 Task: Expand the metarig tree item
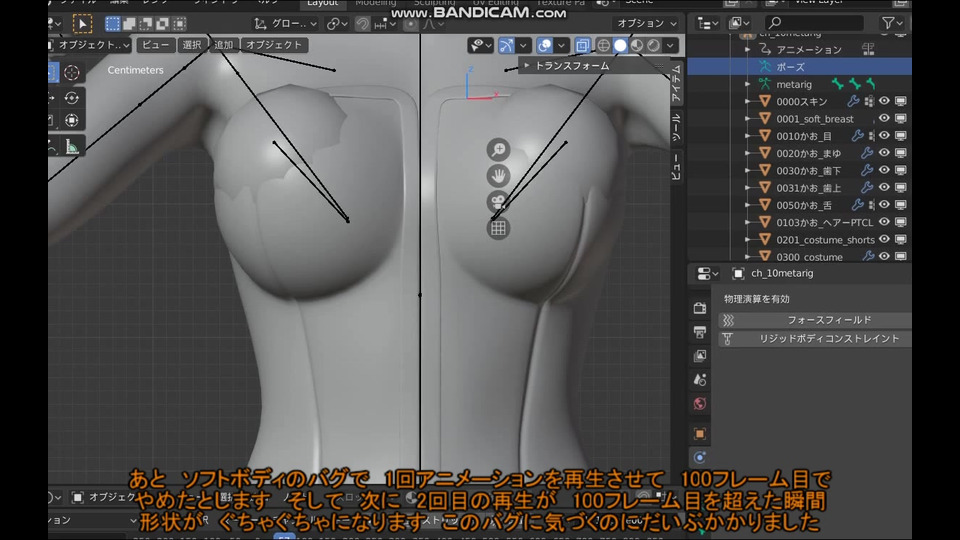[749, 84]
